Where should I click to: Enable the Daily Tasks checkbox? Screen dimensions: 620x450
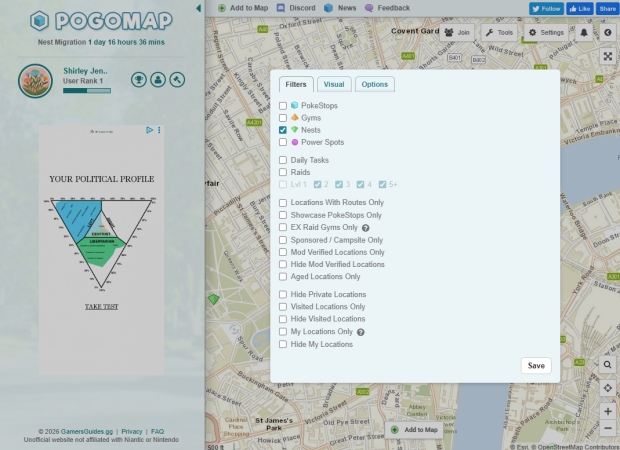[283, 160]
